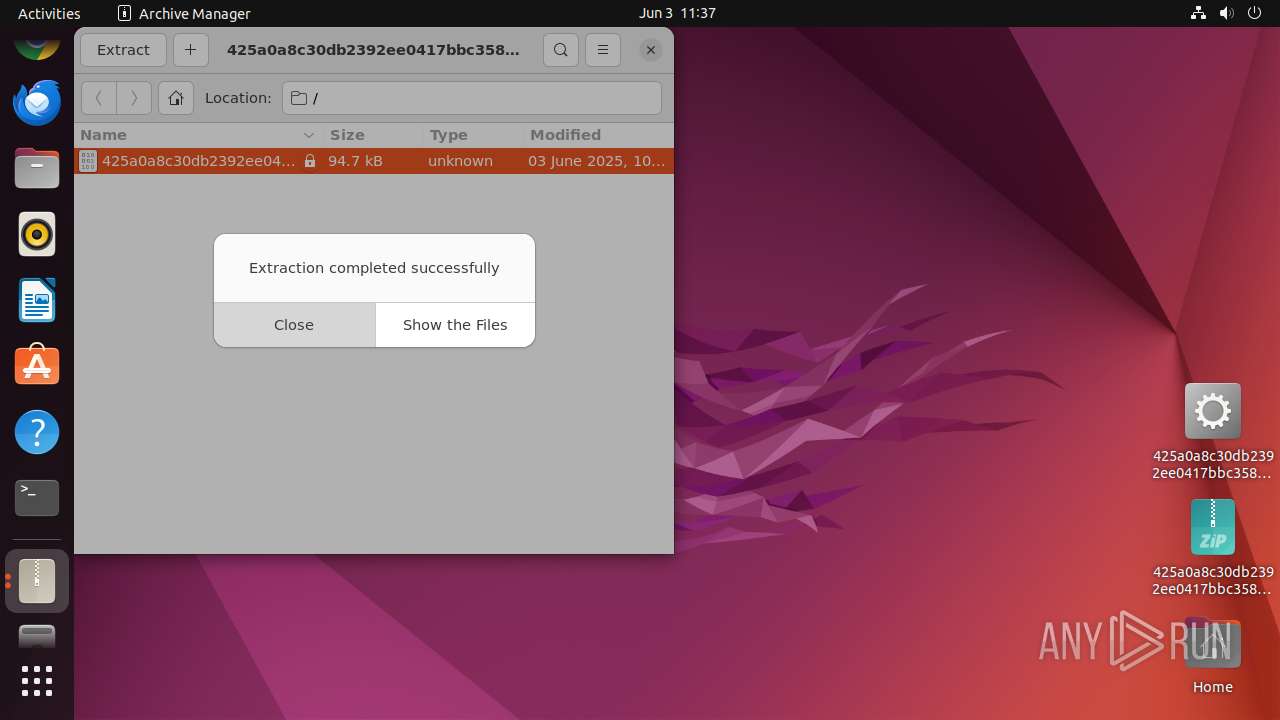Screen dimensions: 1280x720
Task: Open the volume icon in system tray
Action: [1227, 13]
